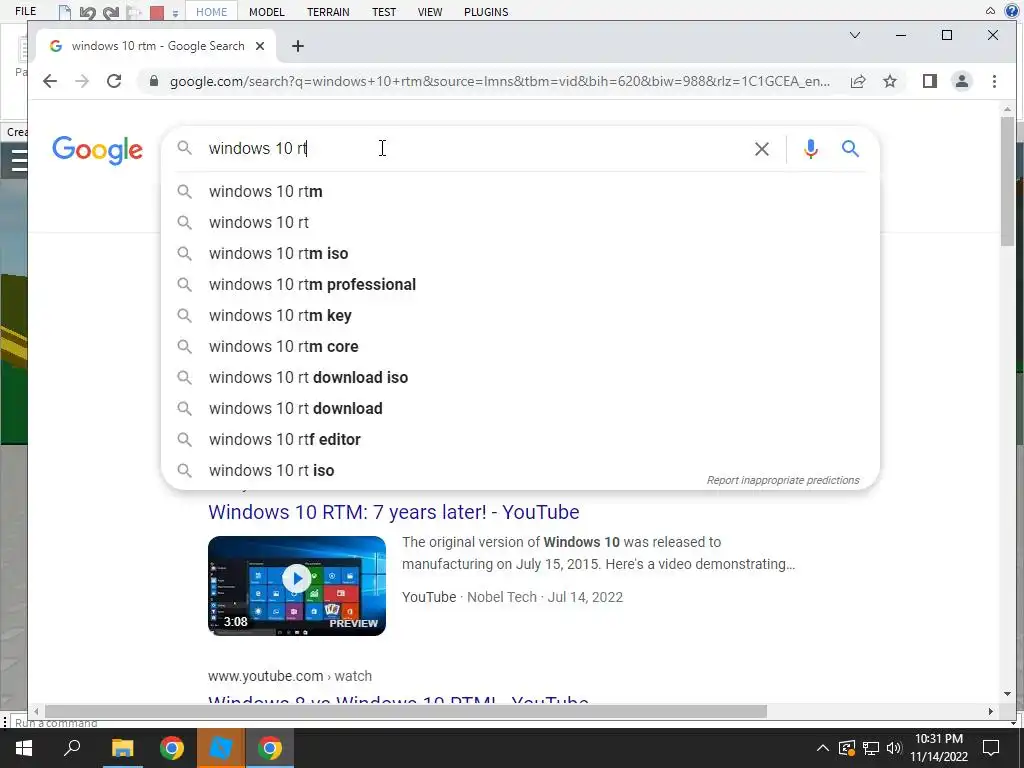Click scrollbar down arrow
Screen dimensions: 1024x768
[x=1008, y=694]
